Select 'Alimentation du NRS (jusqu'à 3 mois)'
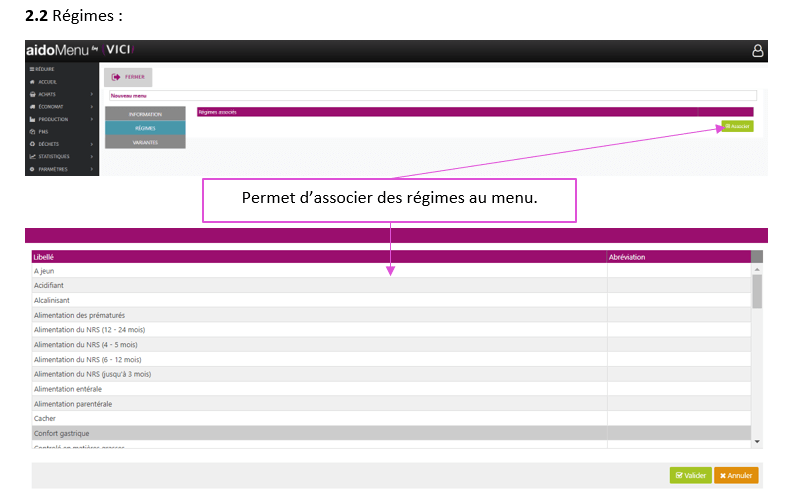788x500 pixels. (x=391, y=374)
